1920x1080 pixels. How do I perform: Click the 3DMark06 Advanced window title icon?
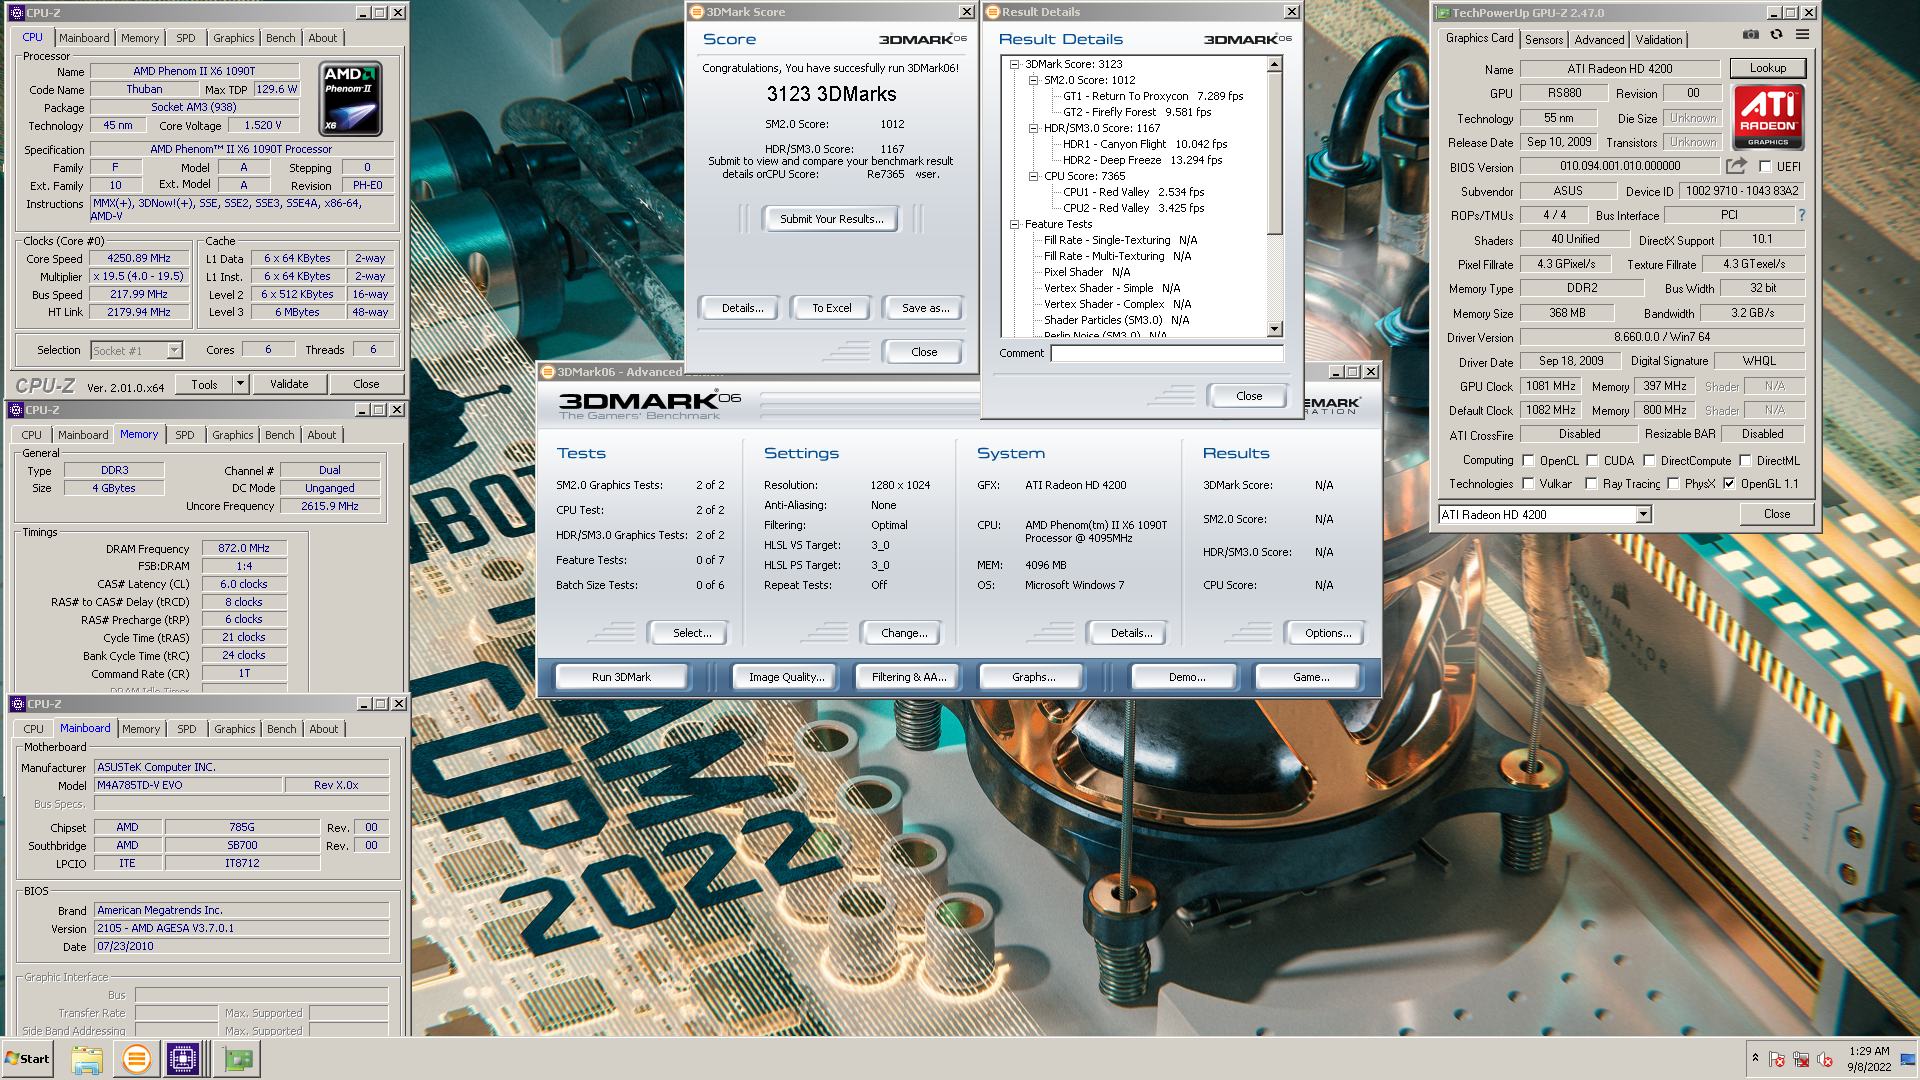coord(548,372)
